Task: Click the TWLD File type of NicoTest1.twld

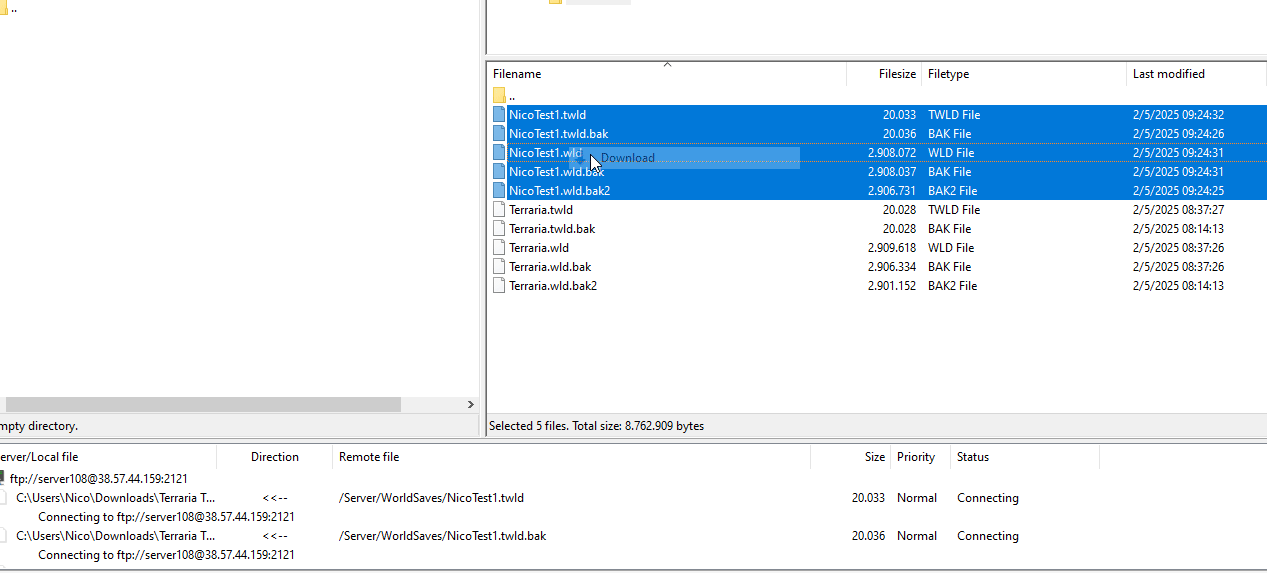Action: click(954, 115)
